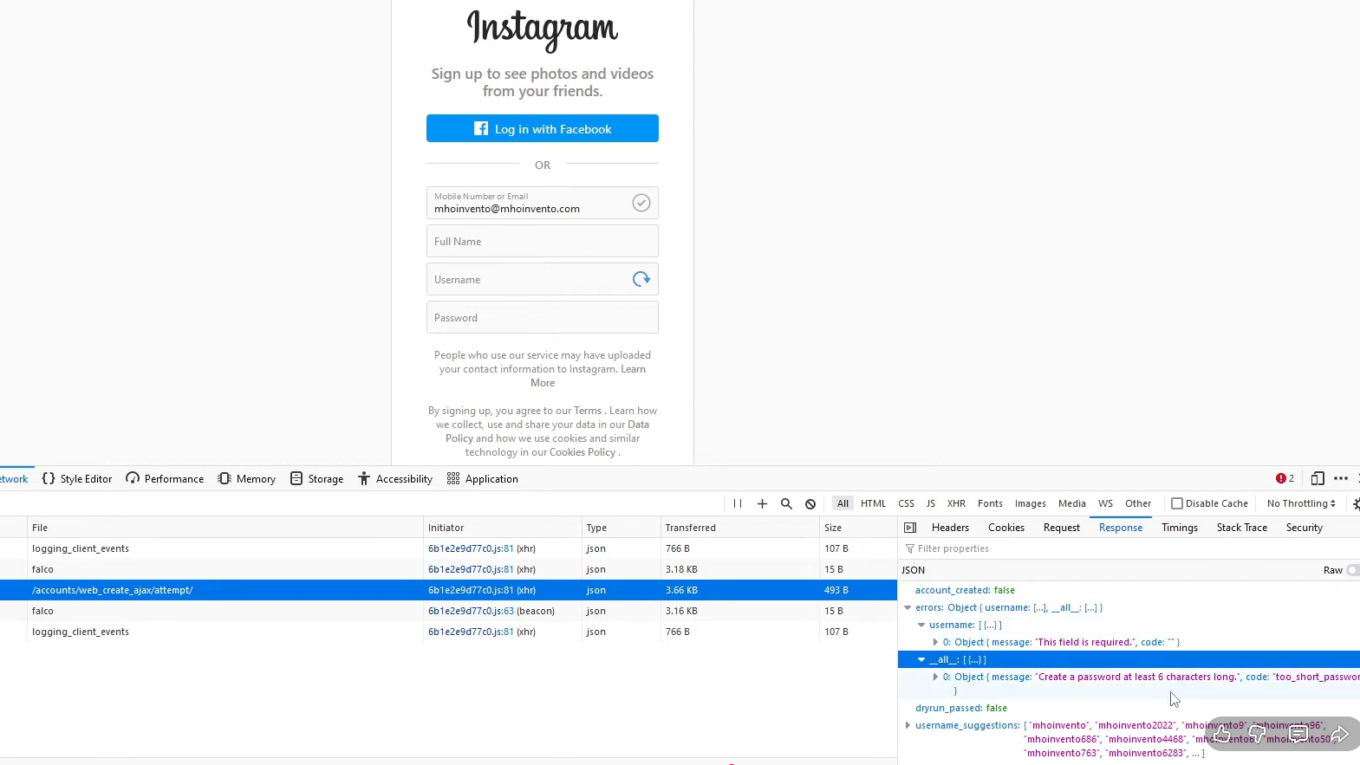The width and height of the screenshot is (1360, 765).
Task: Filter requests by XHR type
Action: click(x=956, y=504)
